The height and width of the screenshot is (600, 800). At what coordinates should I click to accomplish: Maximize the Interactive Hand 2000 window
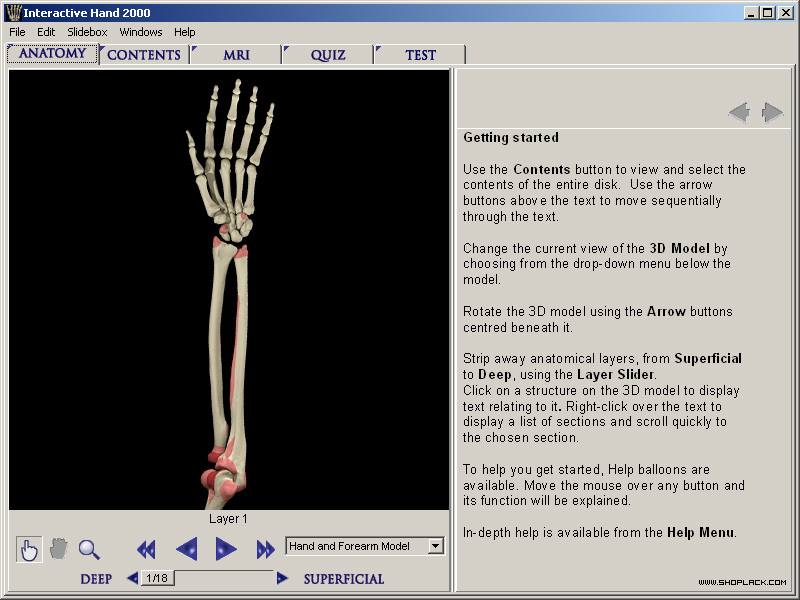click(x=767, y=13)
